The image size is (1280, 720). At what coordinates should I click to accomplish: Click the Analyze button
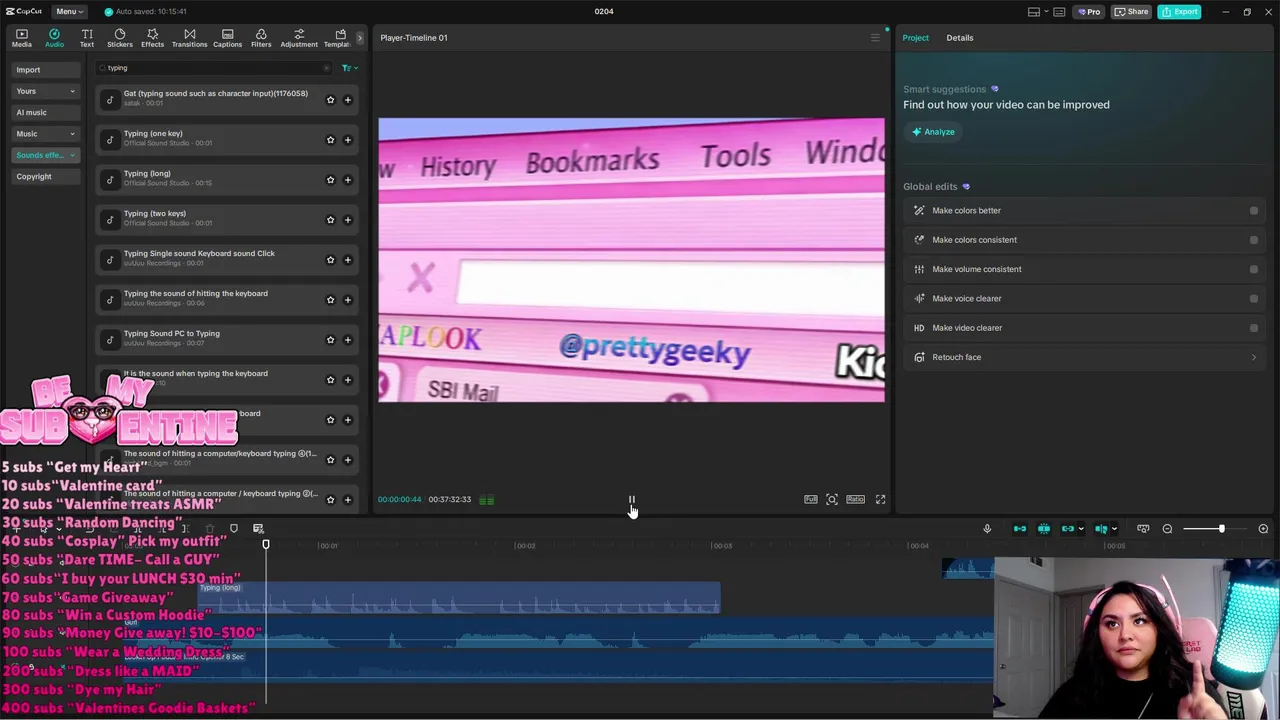(932, 132)
